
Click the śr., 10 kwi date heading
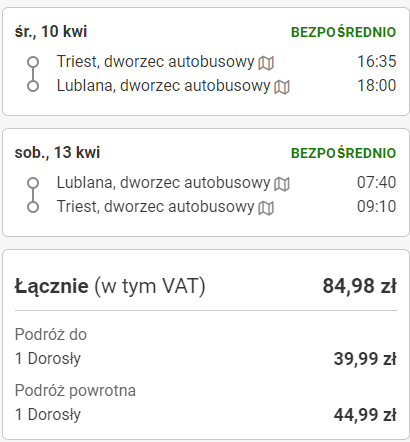[51, 32]
